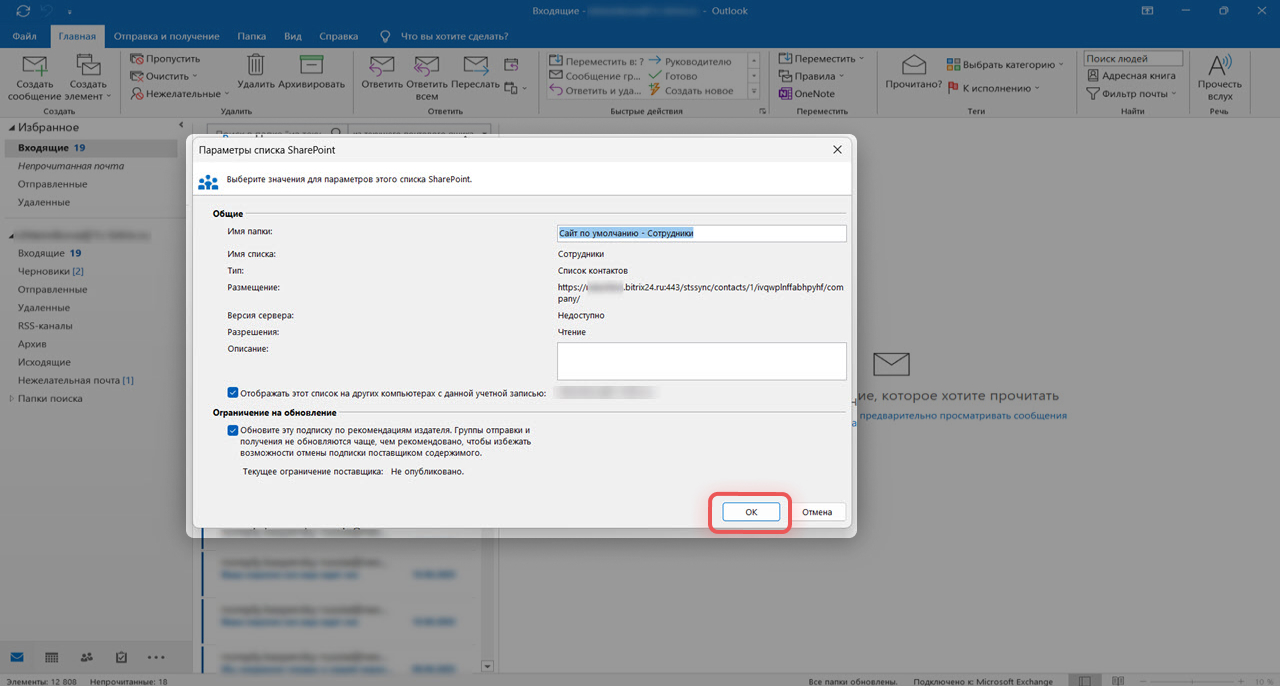Open the Адресная книга

point(1130,76)
